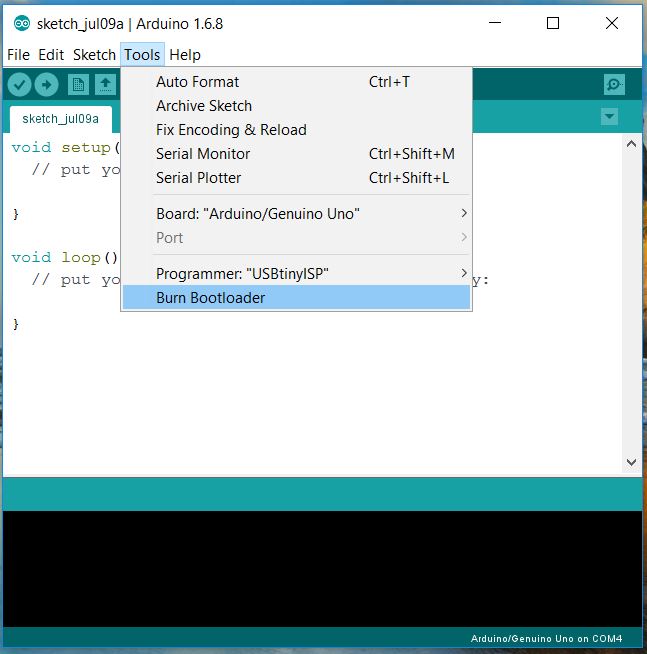This screenshot has width=647, height=654.
Task: Expand the Programmer submenu arrow
Action: [x=463, y=273]
